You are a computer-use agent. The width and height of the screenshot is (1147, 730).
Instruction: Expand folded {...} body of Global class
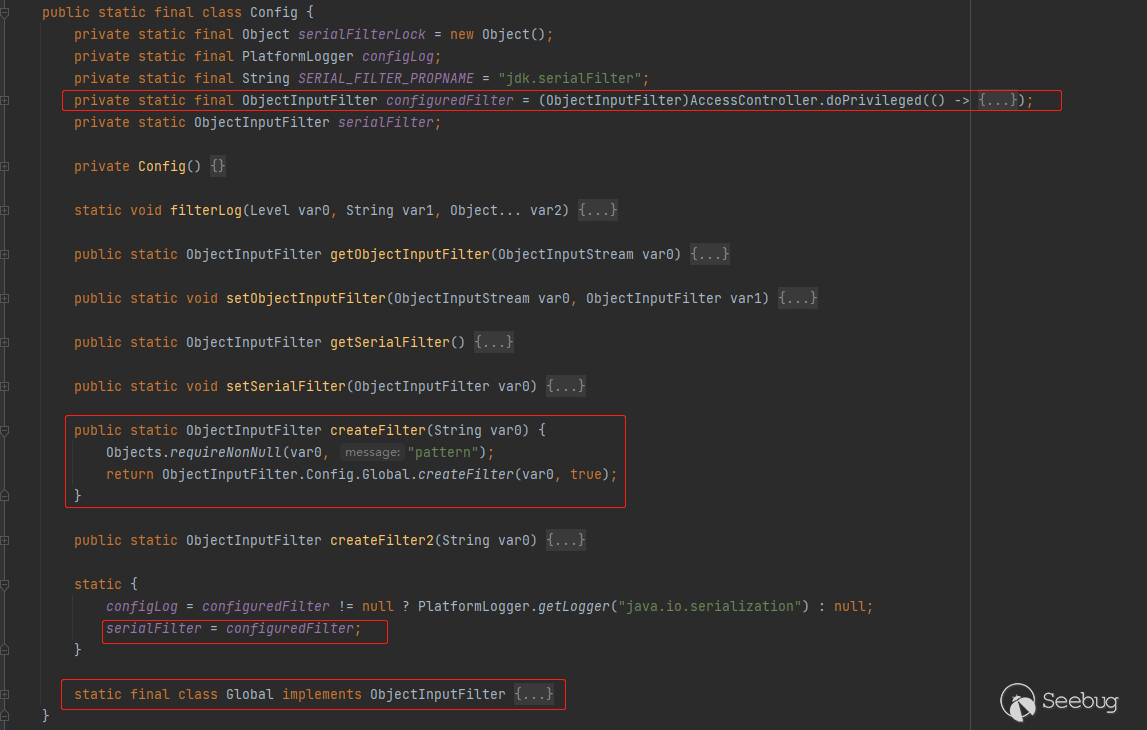pyautogui.click(x=534, y=694)
